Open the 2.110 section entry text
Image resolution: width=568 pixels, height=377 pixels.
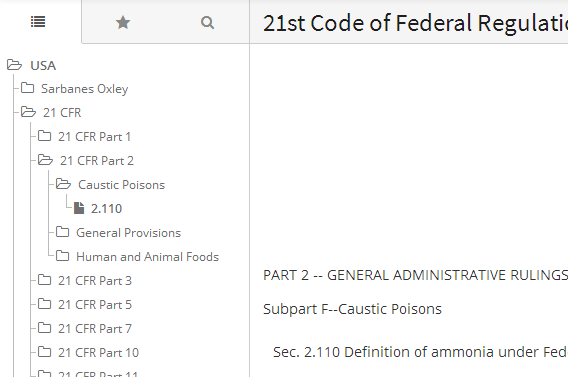(x=106, y=209)
